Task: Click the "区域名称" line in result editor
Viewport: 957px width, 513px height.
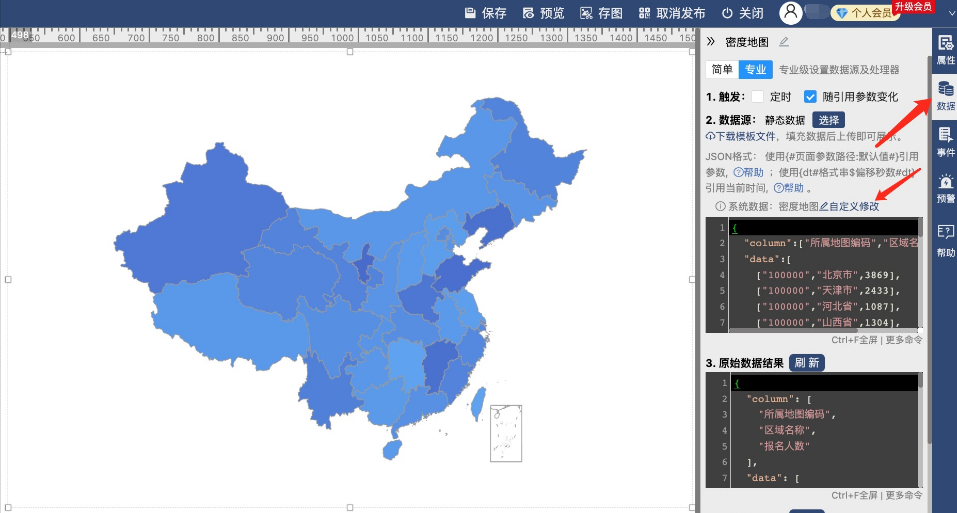Action: tap(787, 430)
